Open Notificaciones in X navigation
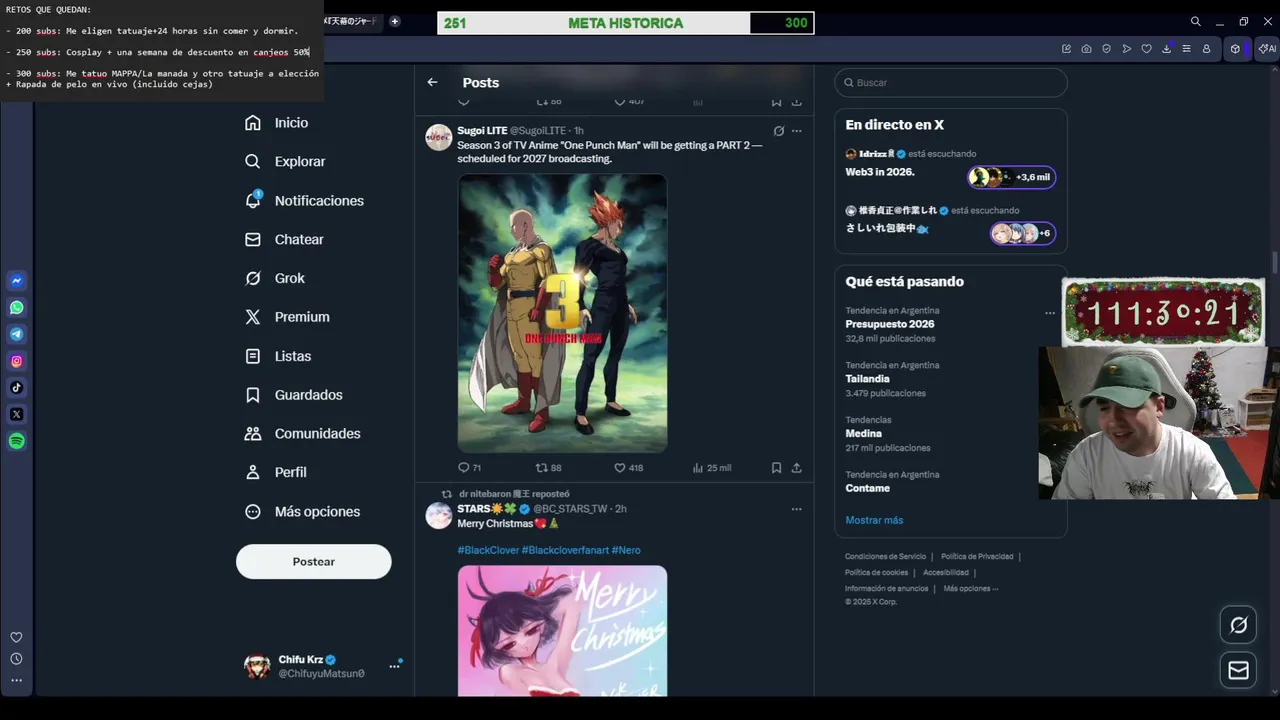 click(304, 200)
